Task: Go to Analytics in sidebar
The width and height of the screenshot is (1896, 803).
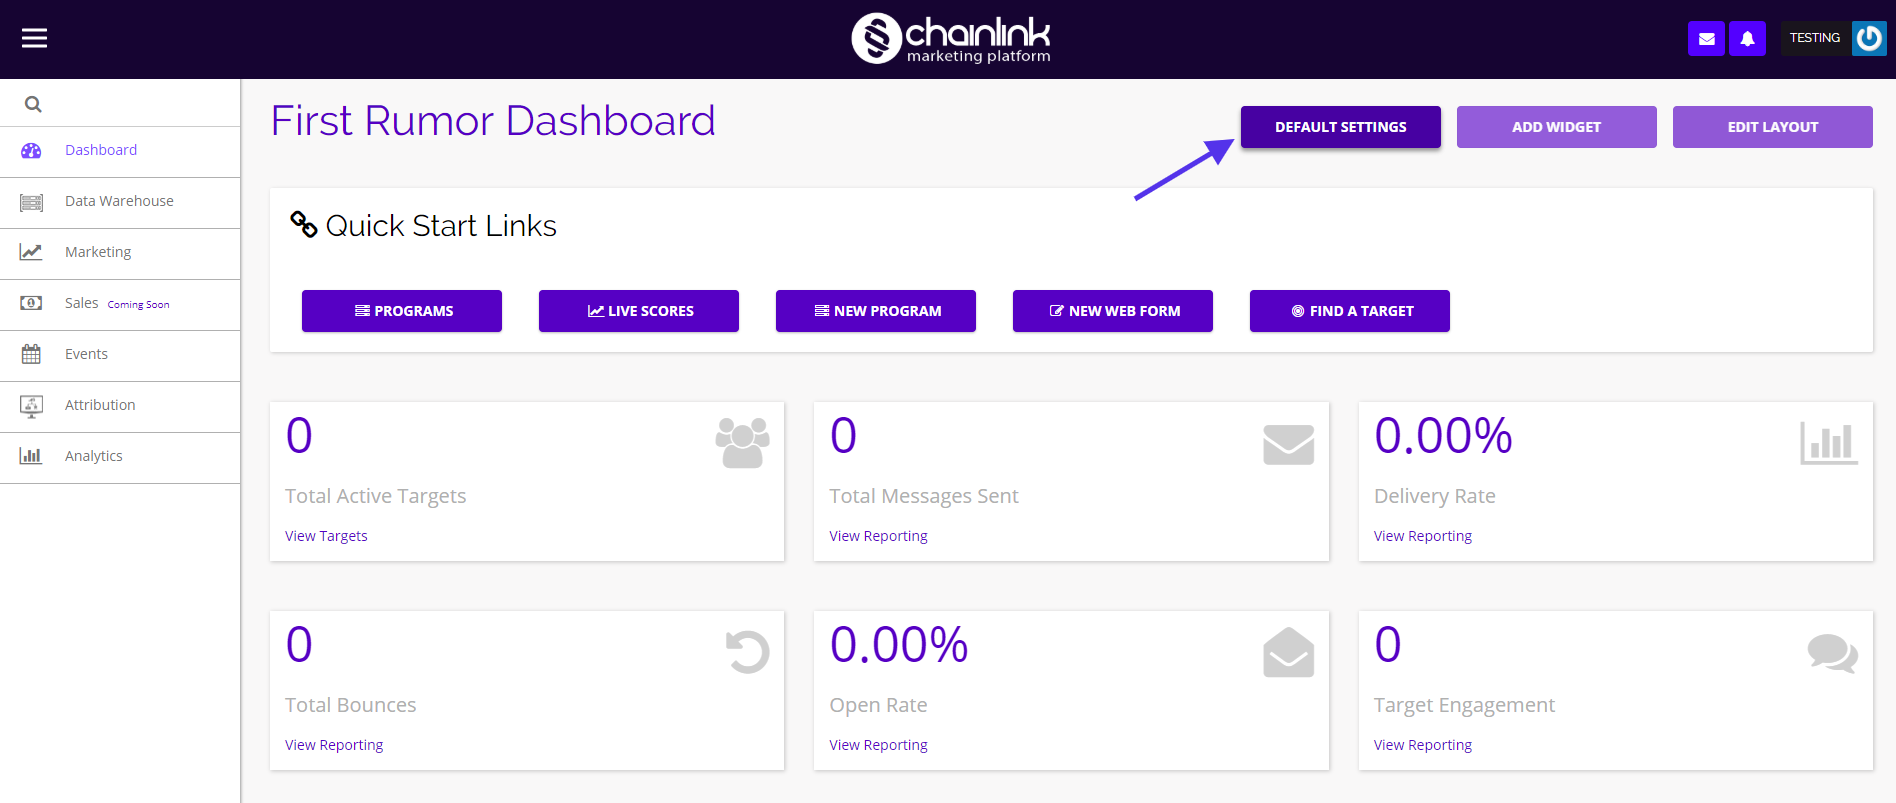Action: (x=120, y=458)
